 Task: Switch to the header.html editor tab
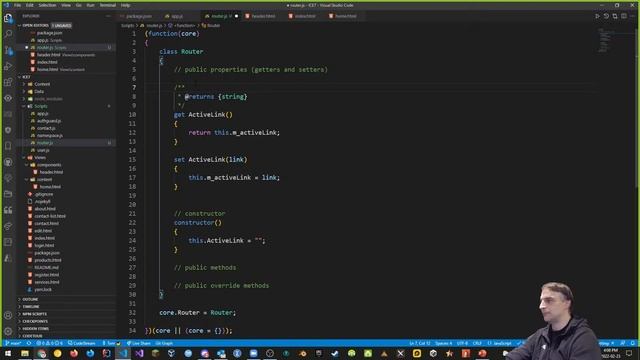(x=263, y=16)
